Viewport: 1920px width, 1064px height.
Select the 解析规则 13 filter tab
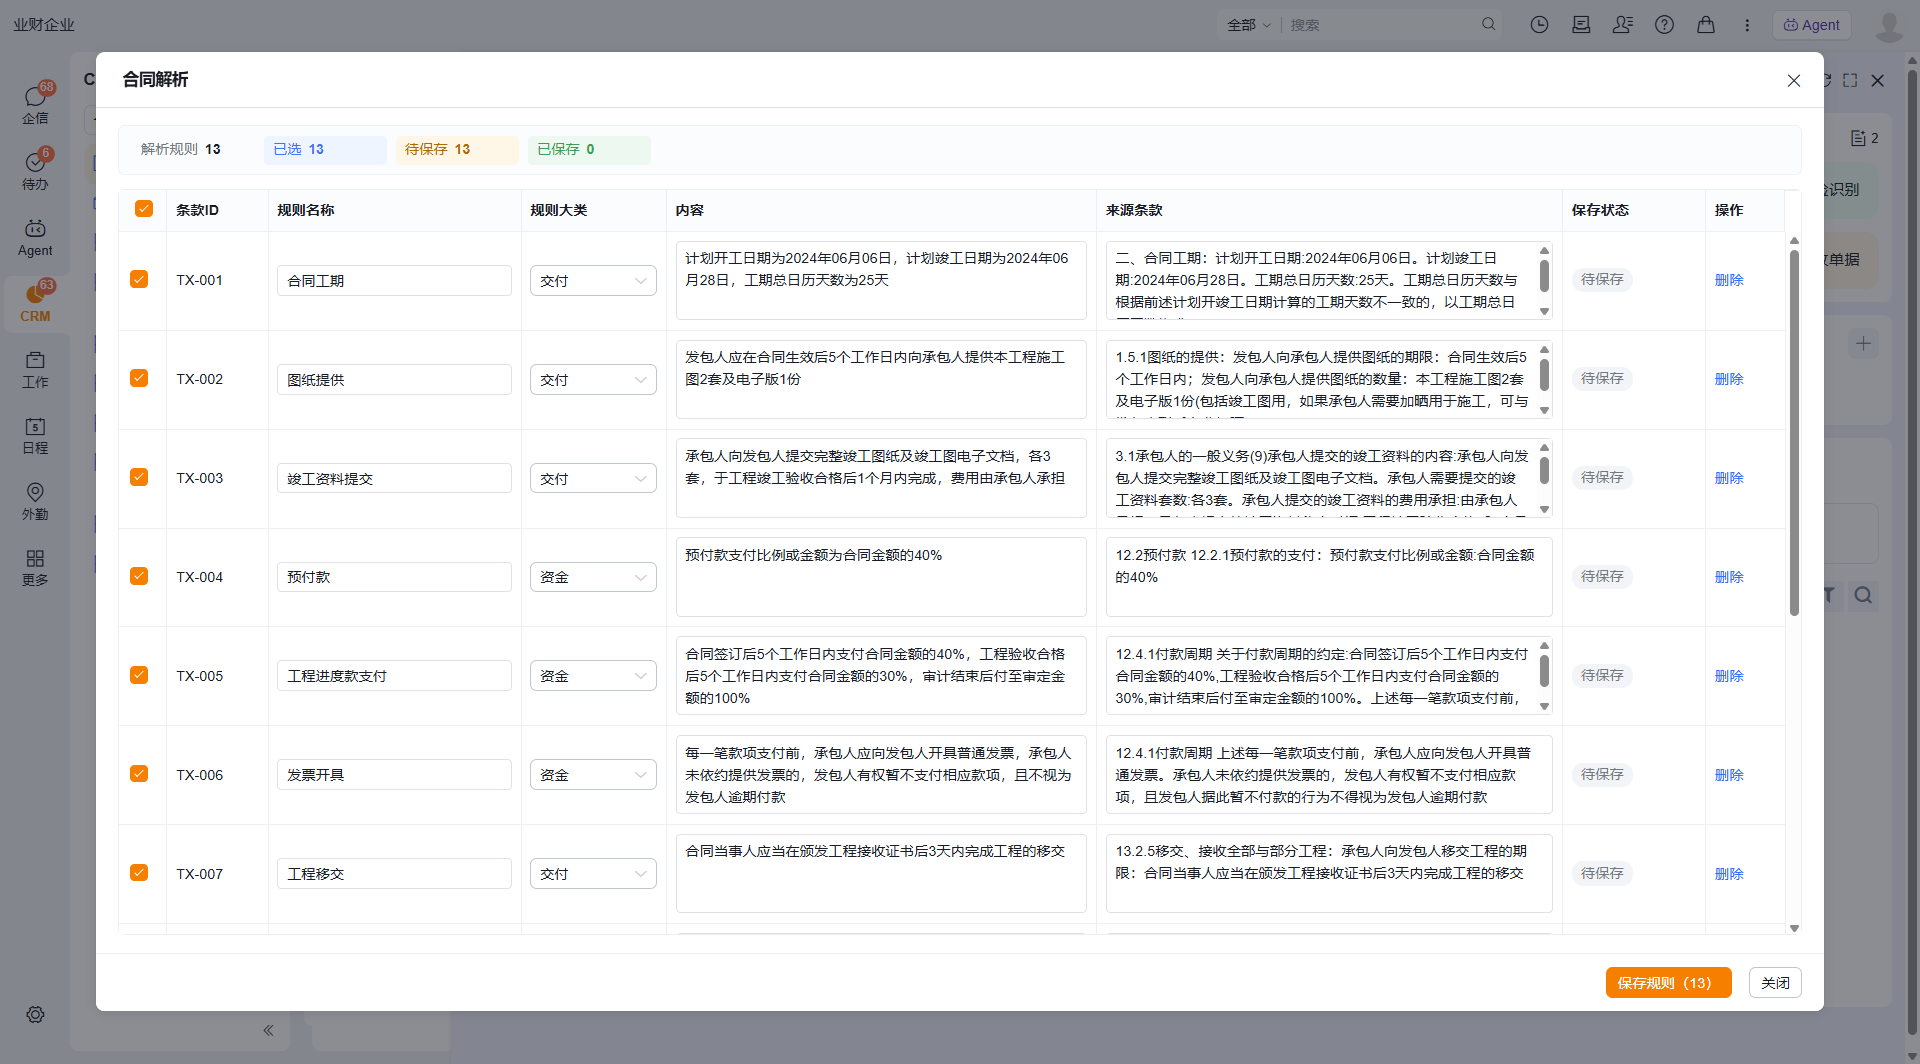tap(181, 150)
